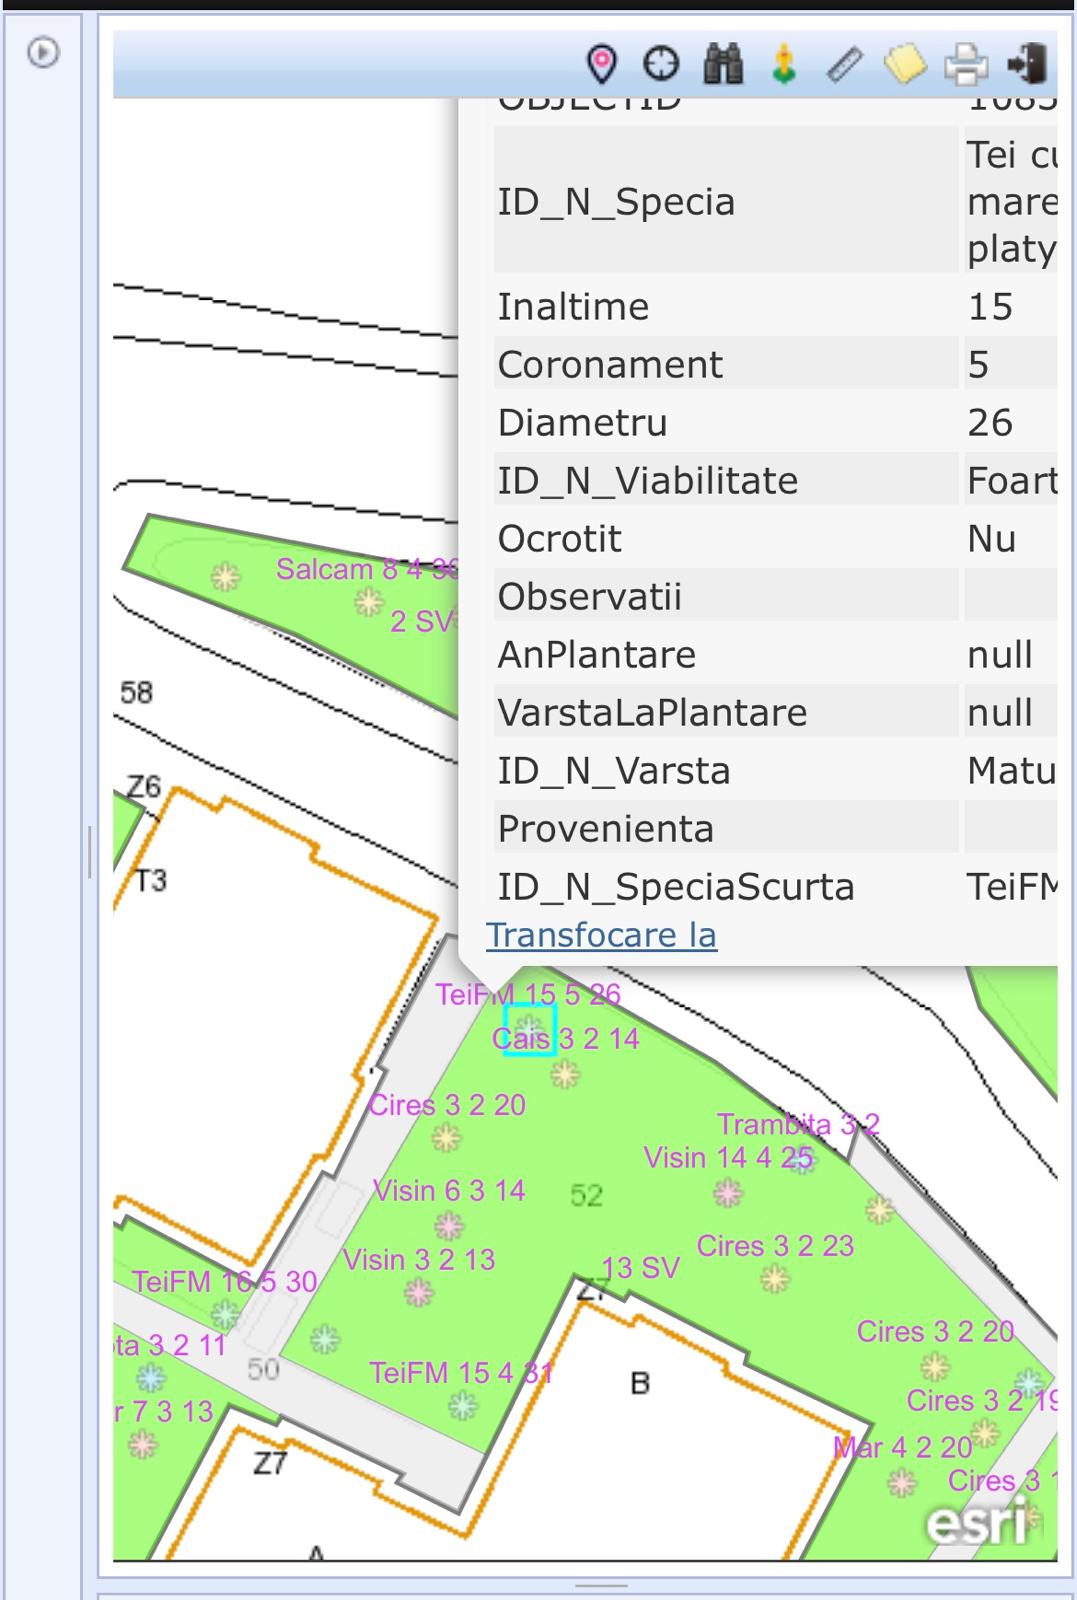Click the exit door logout icon
This screenshot has width=1077, height=1600.
(x=1027, y=64)
